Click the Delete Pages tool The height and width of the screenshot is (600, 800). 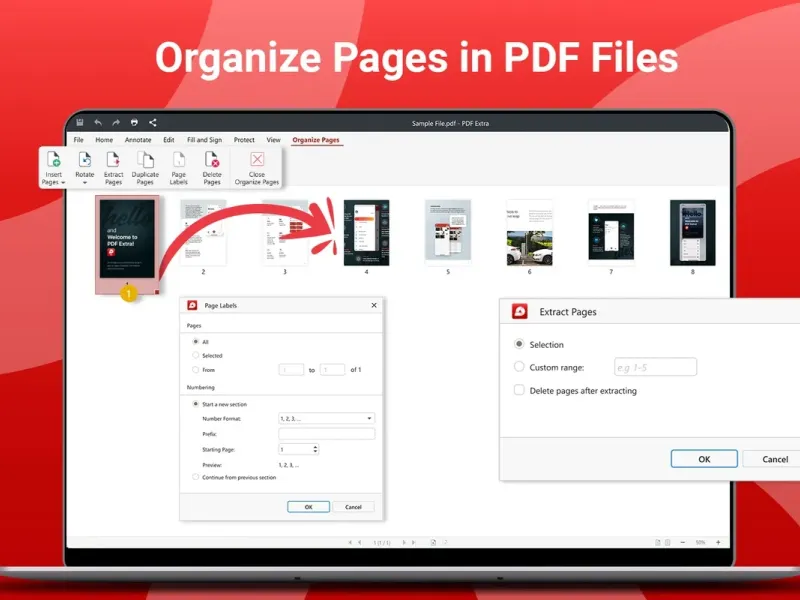(x=212, y=168)
